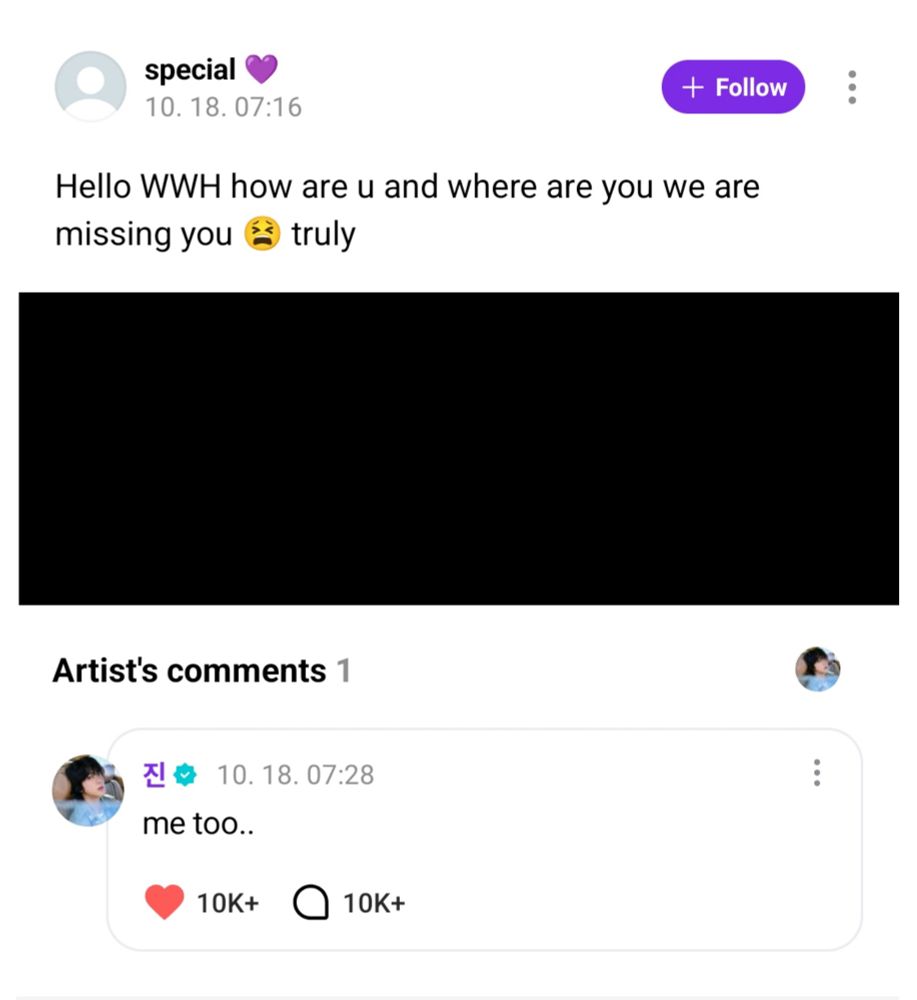Follow the user "special"
Viewport: 917px width, 1000px height.
click(x=733, y=87)
